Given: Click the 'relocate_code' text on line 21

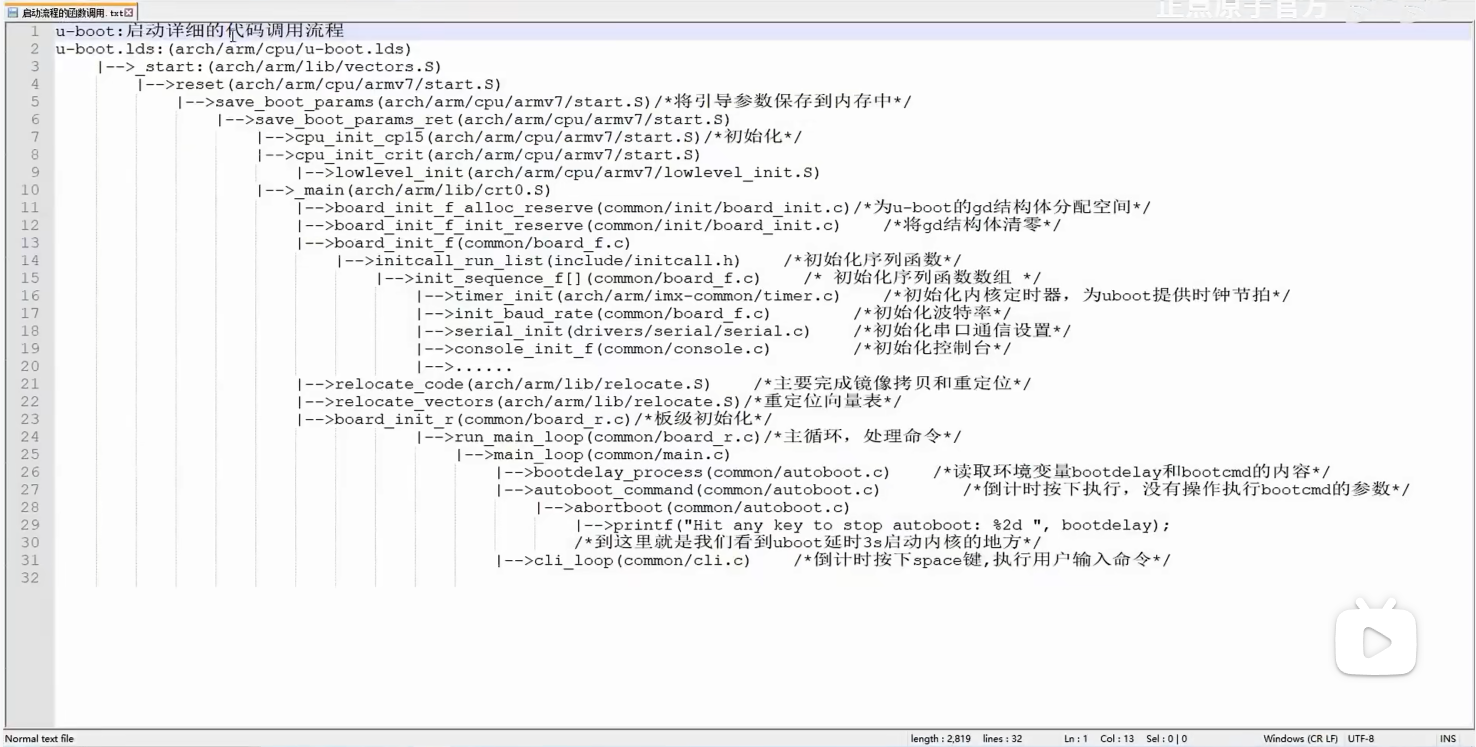Looking at the screenshot, I should [398, 384].
